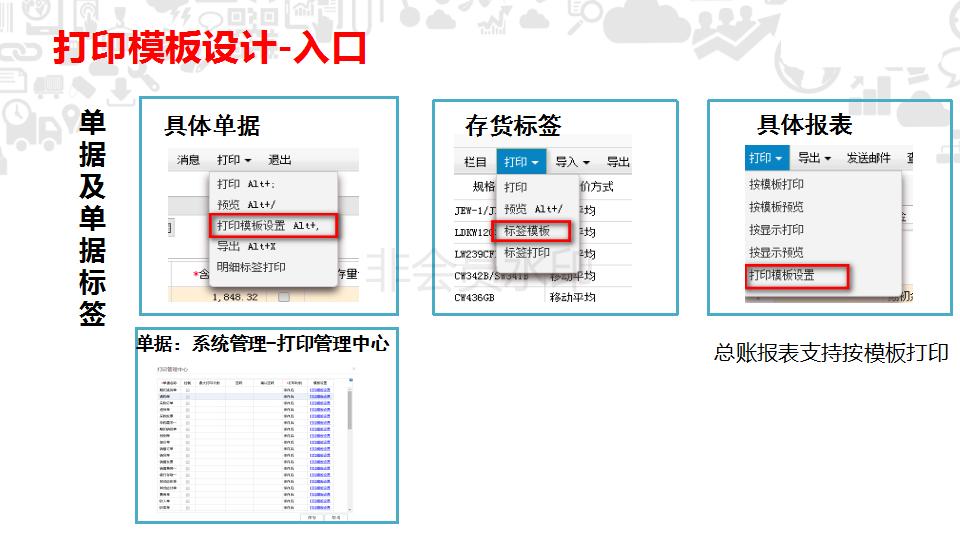Click the 总账报表支持按模板打印 note
Viewport: 960px width, 540px height.
831,353
